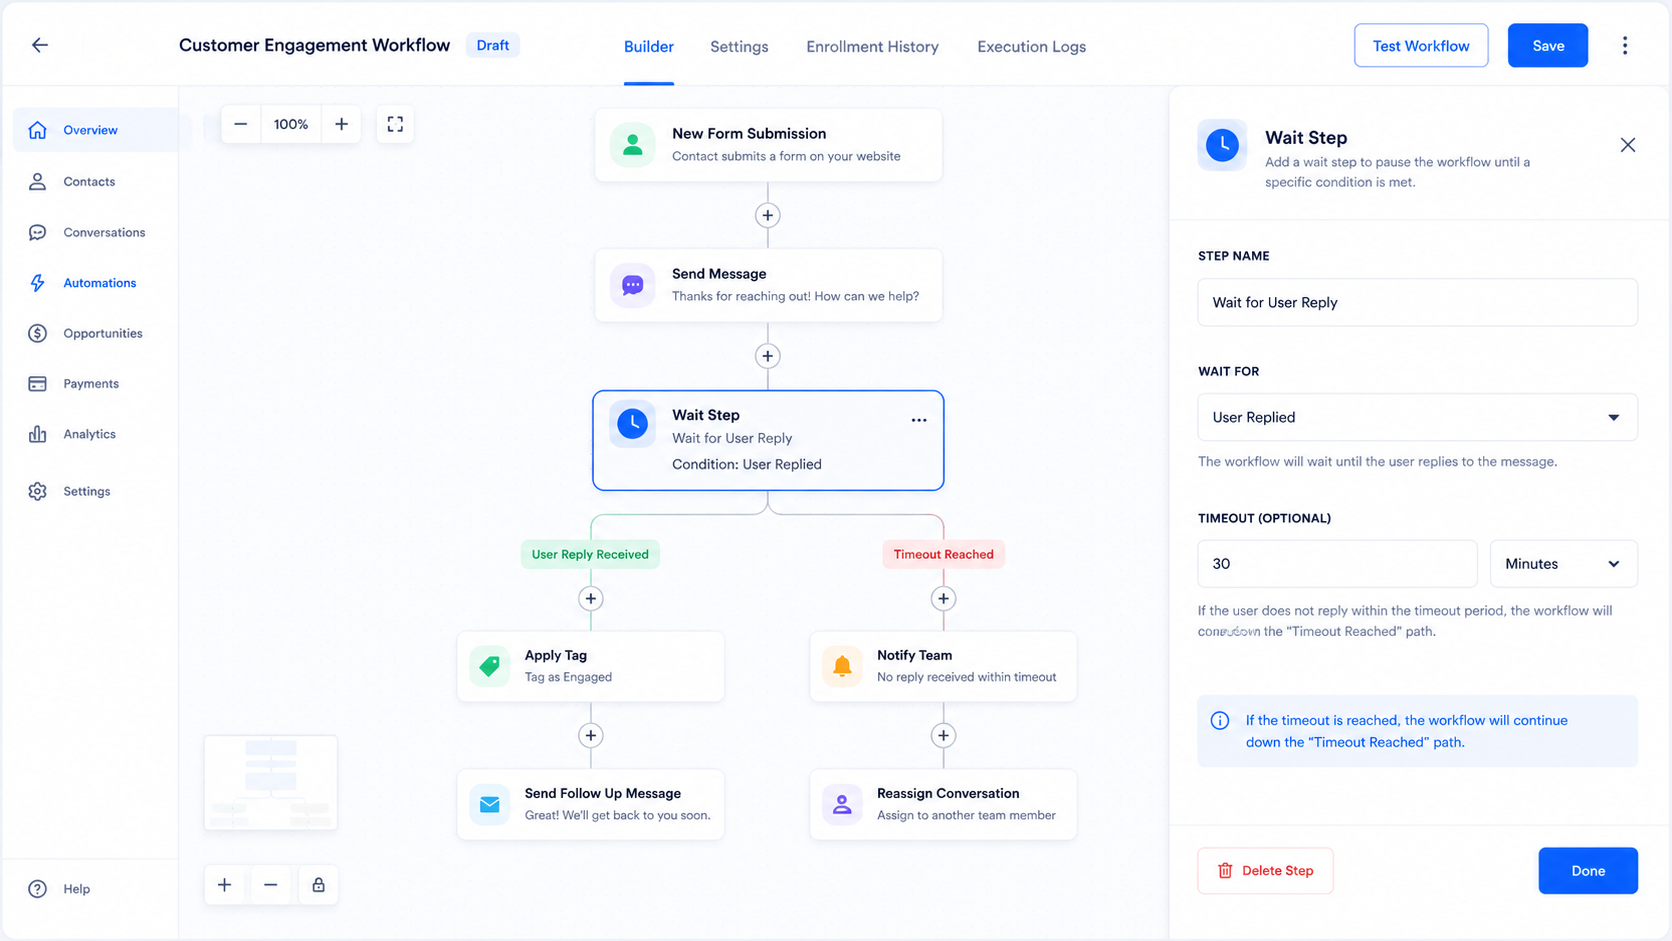Click the Done button
Image resolution: width=1672 pixels, height=941 pixels.
coord(1588,871)
